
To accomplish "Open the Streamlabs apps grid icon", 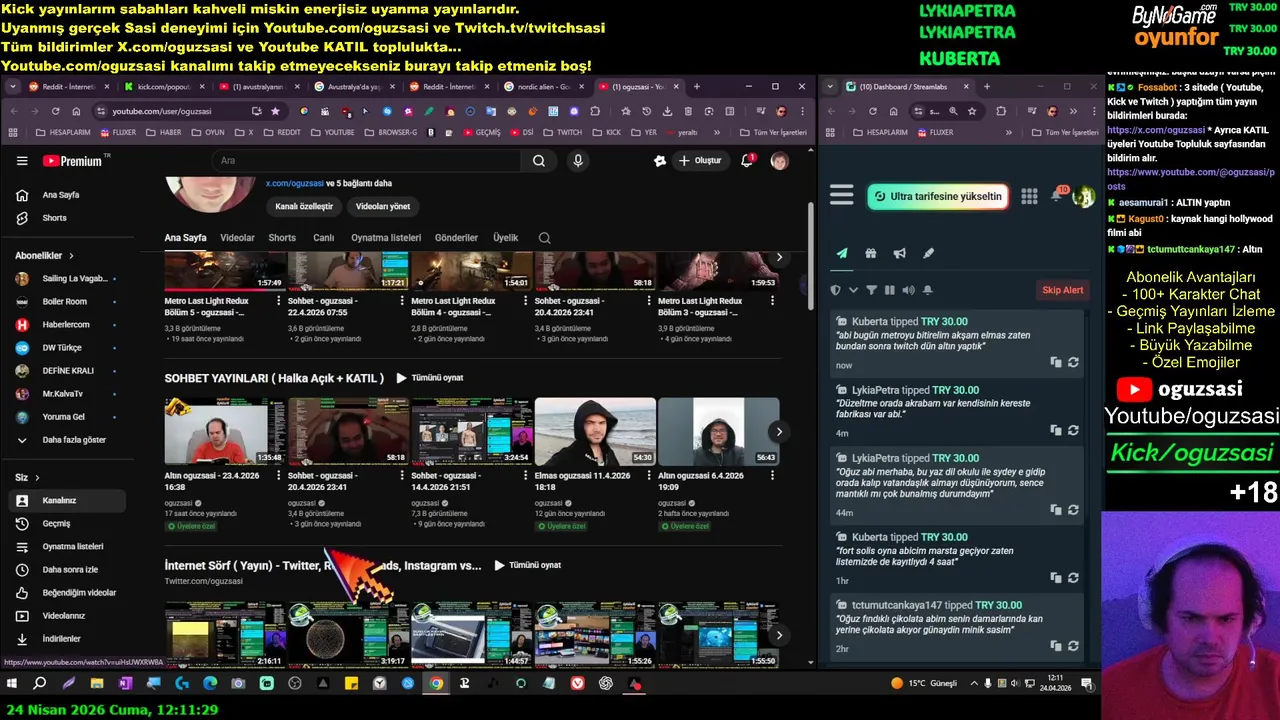I will (x=1029, y=196).
